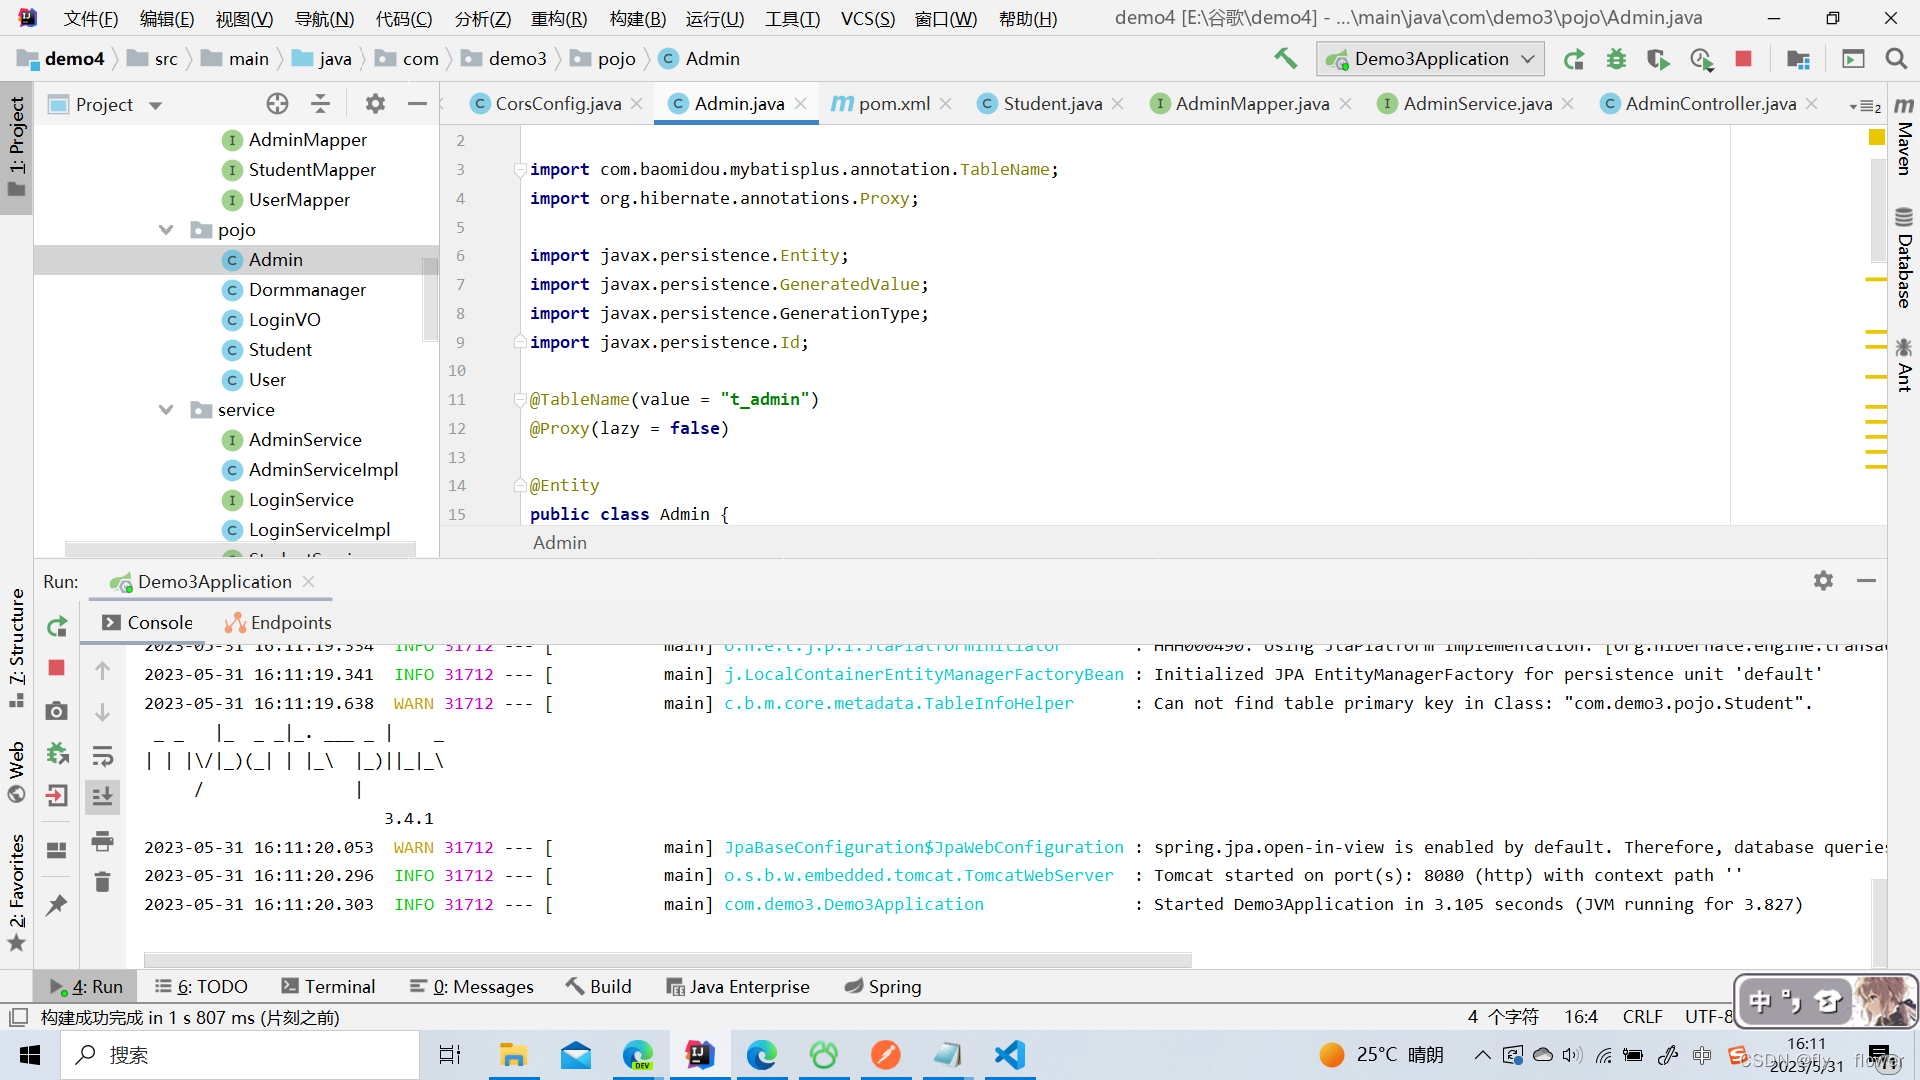Image resolution: width=1920 pixels, height=1080 pixels.
Task: Toggle scroll to end in console
Action: [x=102, y=797]
